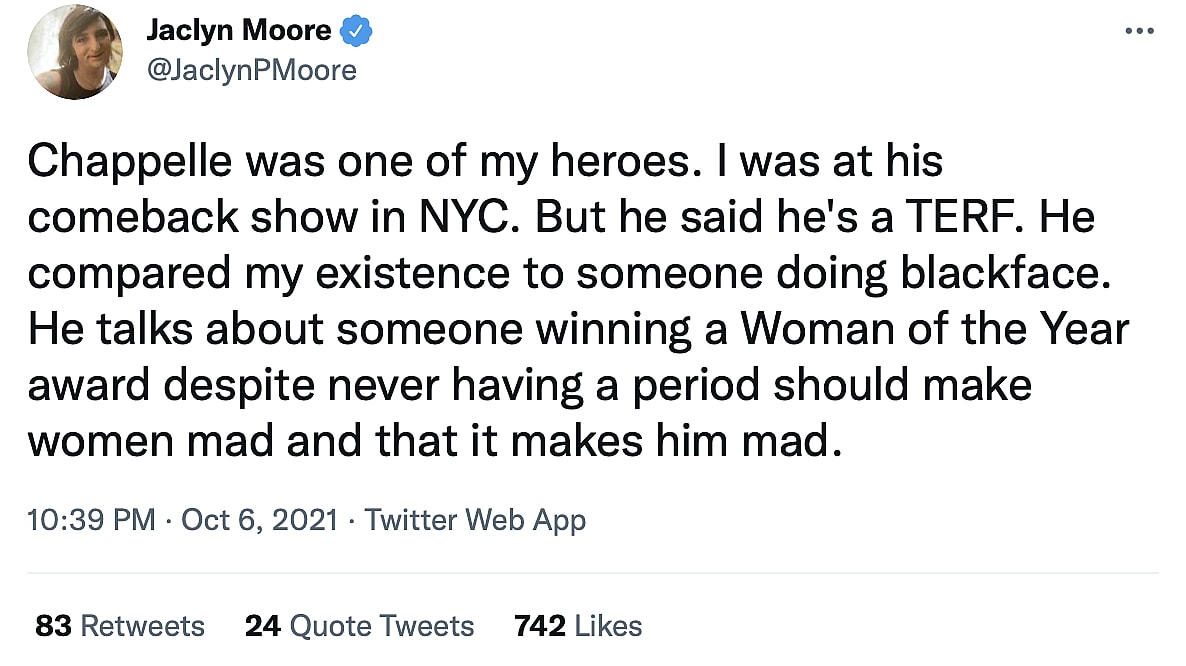Click the 10:39 PM timestamp

91,520
